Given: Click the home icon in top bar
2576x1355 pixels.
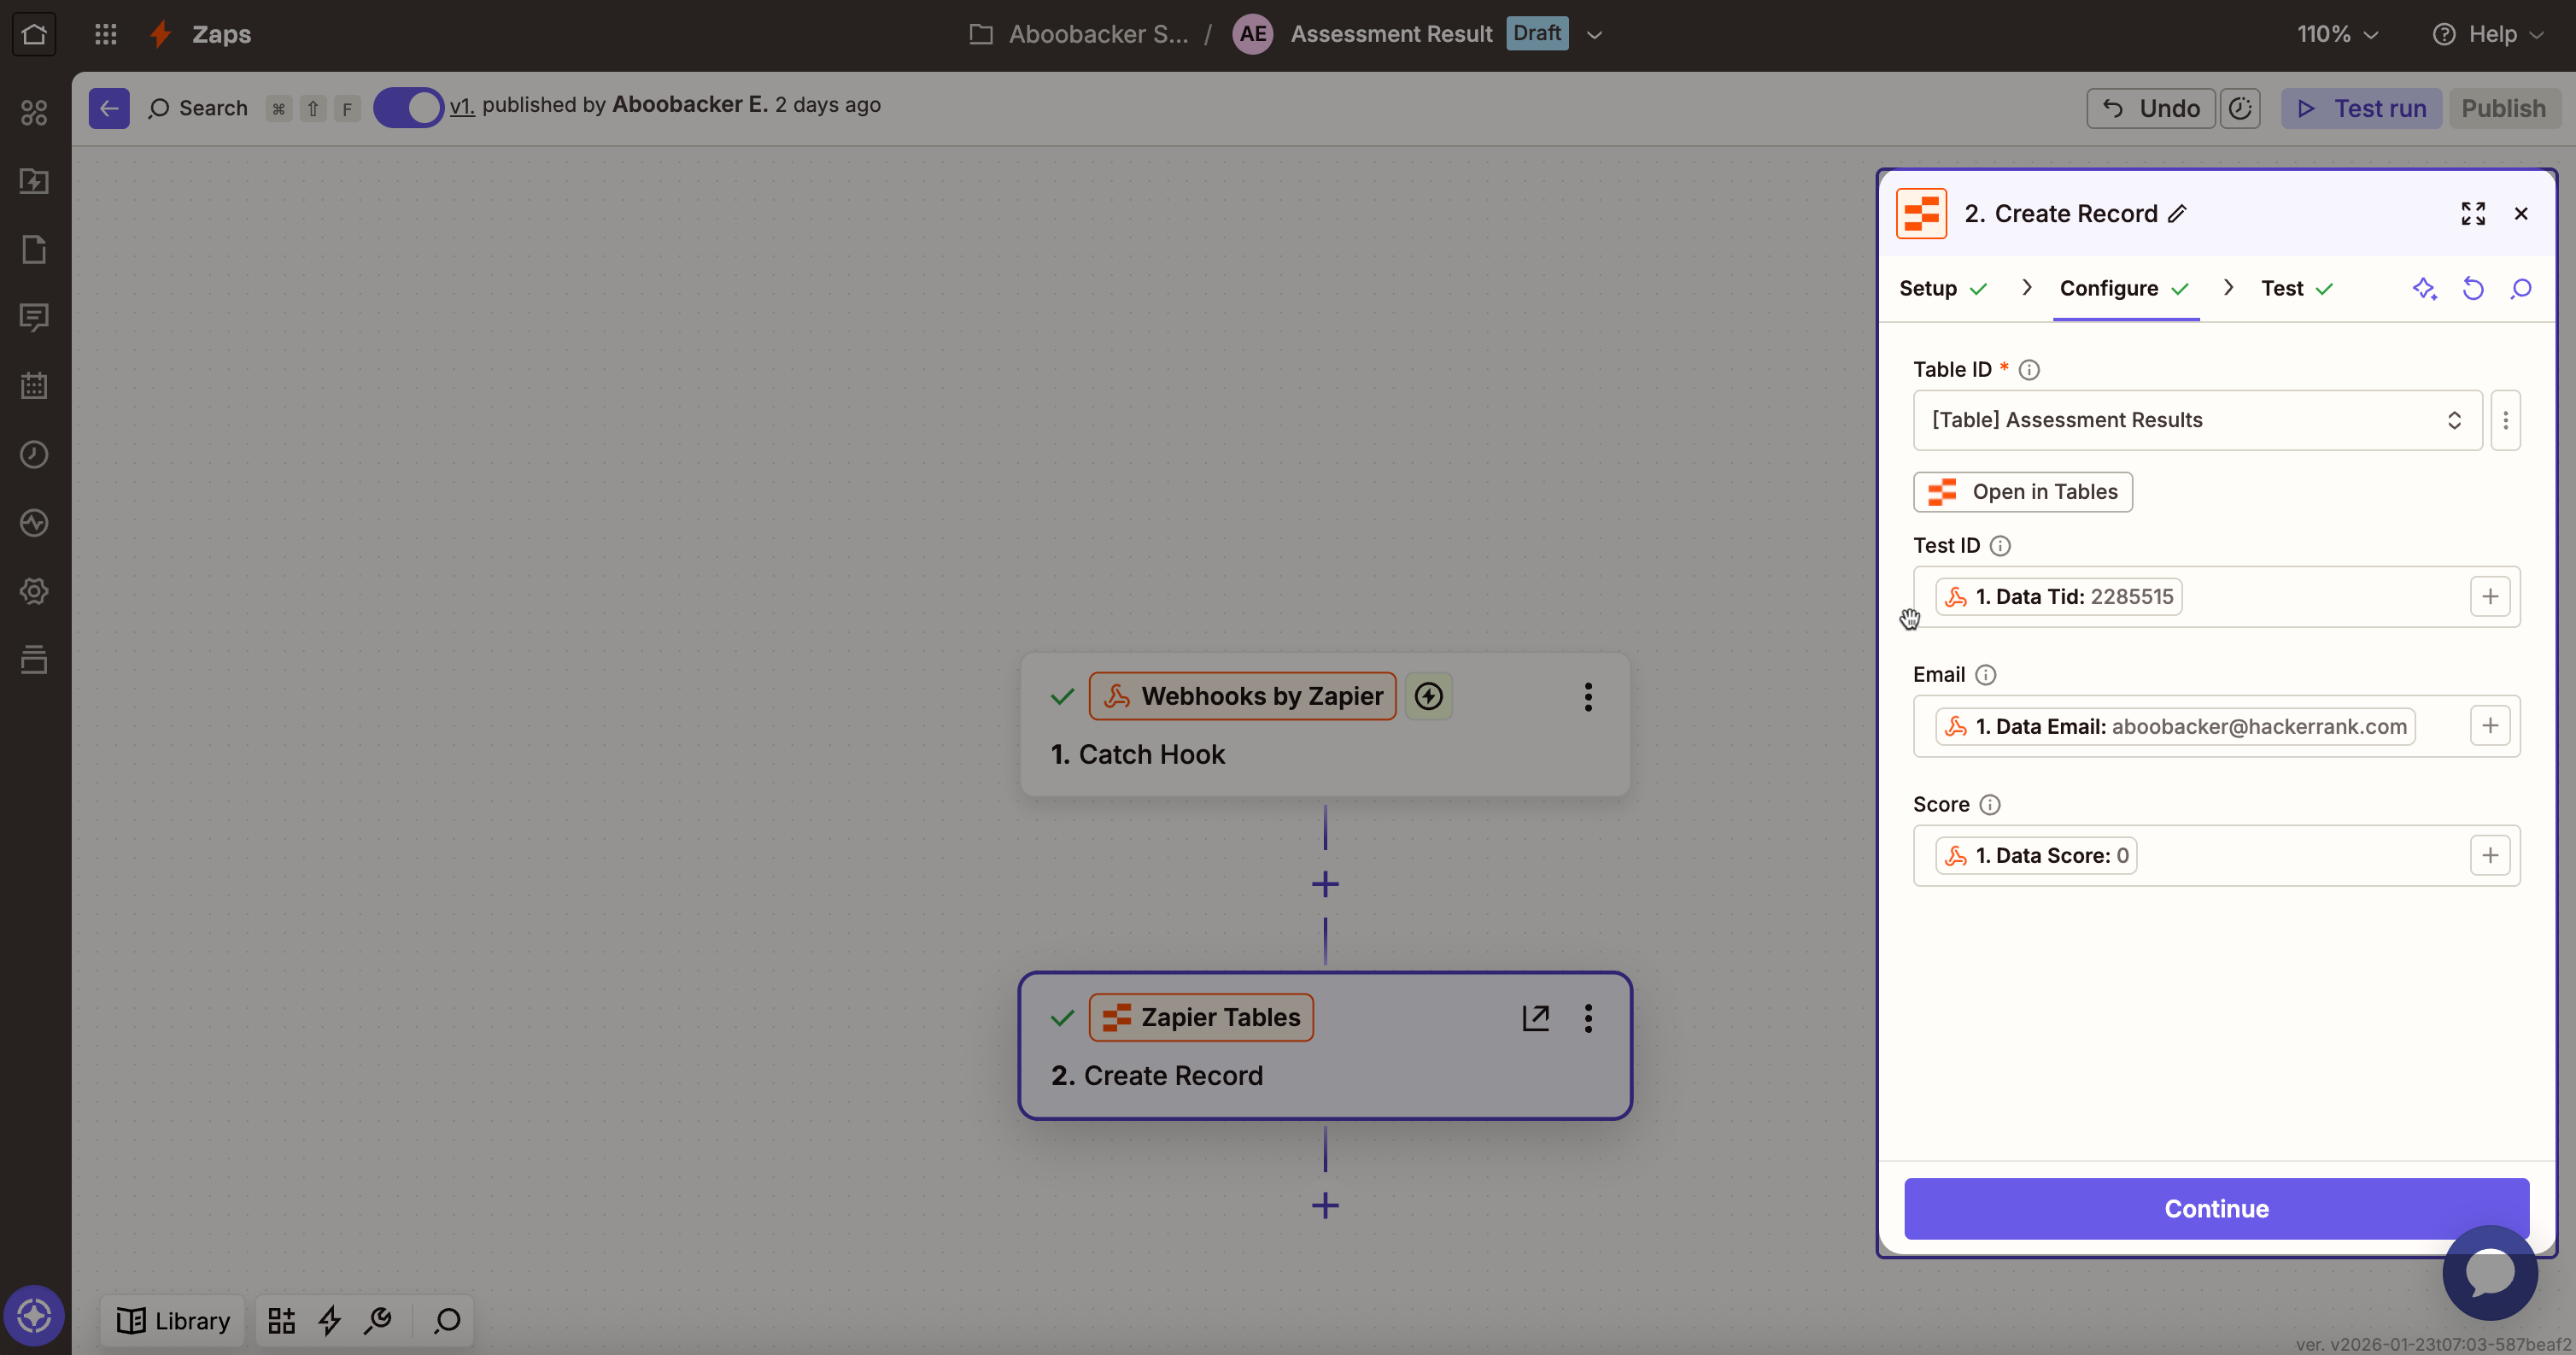Looking at the screenshot, I should tap(34, 34).
